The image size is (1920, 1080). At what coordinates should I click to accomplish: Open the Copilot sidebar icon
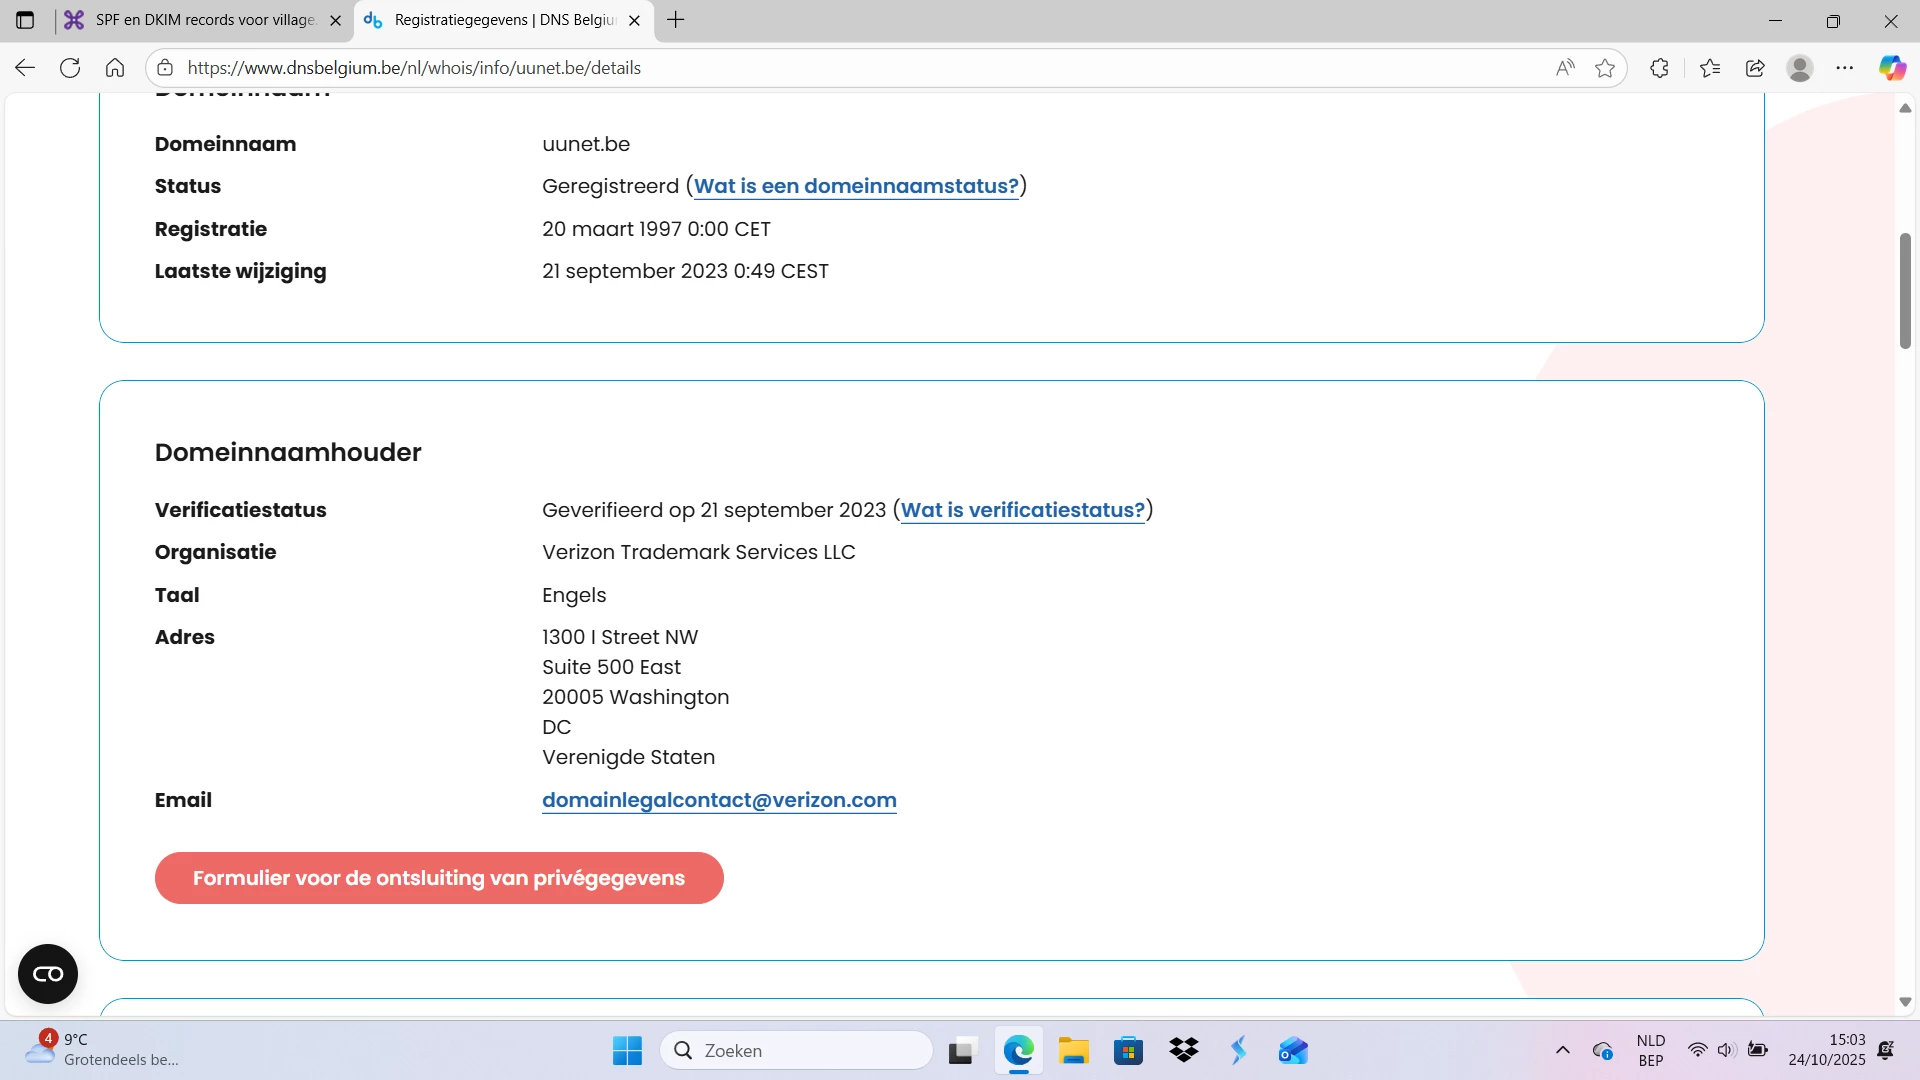1891,68
